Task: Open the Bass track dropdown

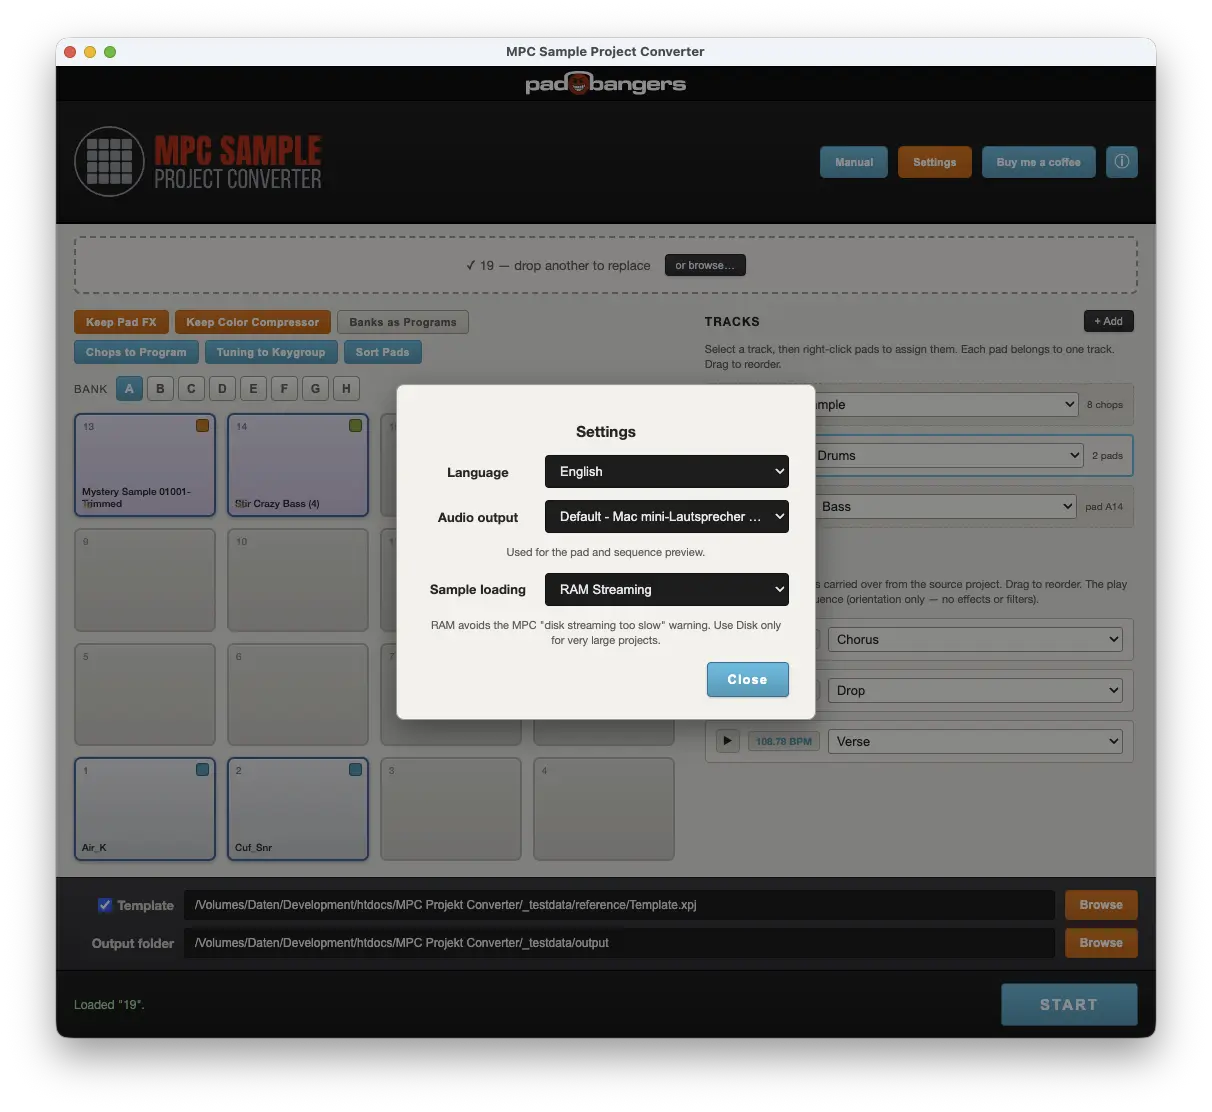Action: pyautogui.click(x=946, y=506)
